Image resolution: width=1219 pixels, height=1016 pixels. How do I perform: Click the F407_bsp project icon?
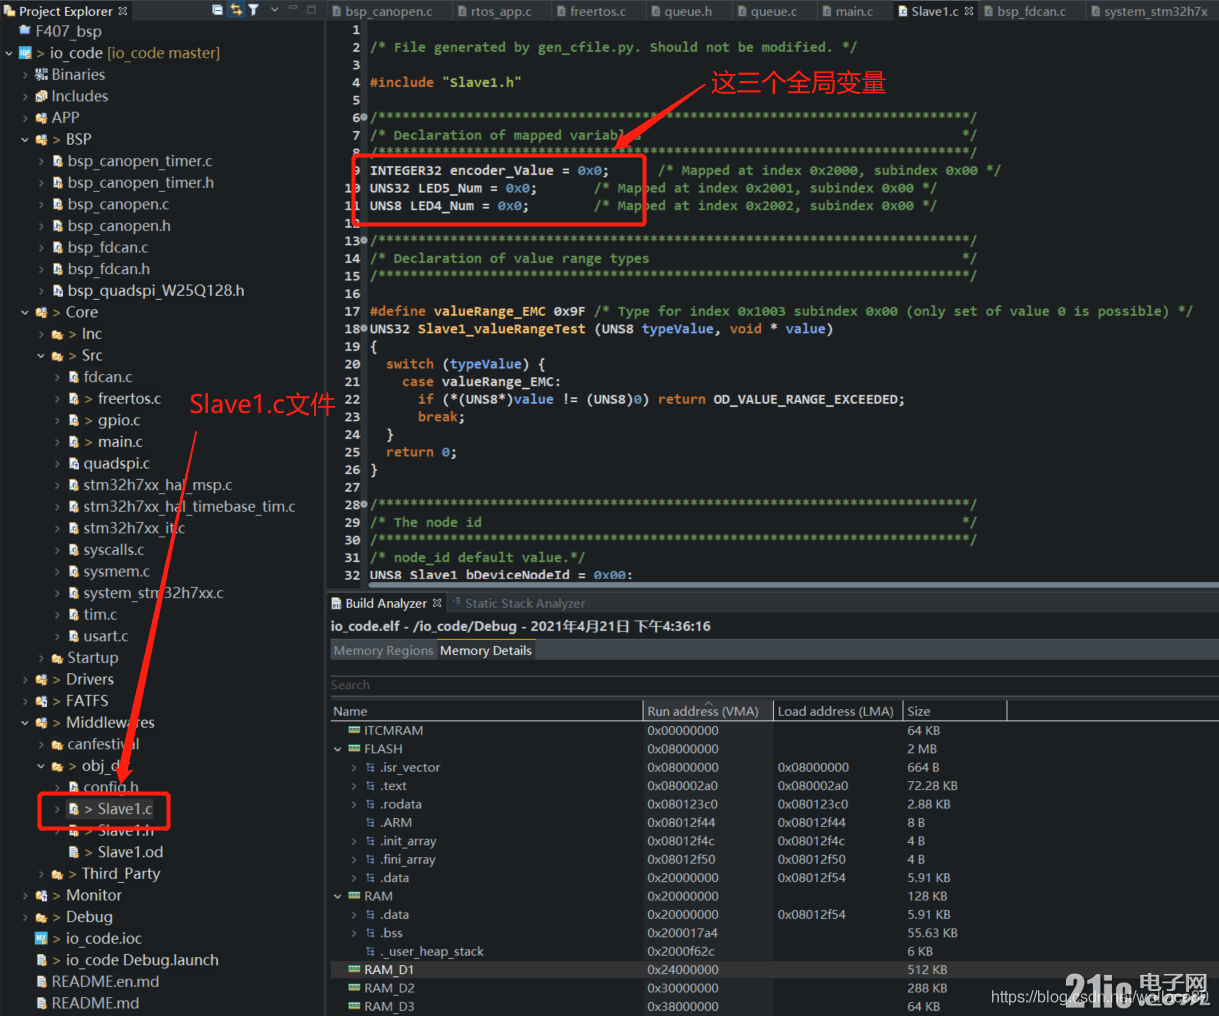pyautogui.click(x=25, y=31)
